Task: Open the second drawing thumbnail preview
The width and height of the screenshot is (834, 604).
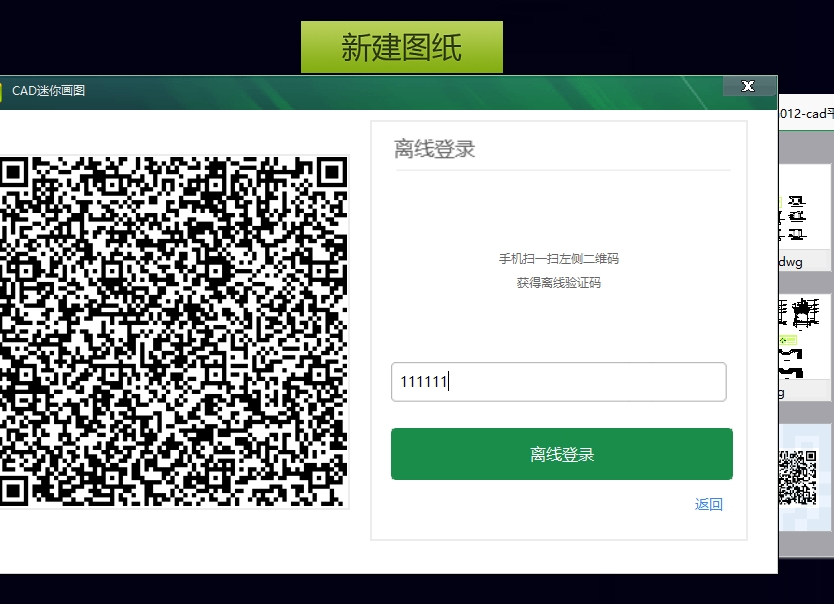Action: [804, 337]
